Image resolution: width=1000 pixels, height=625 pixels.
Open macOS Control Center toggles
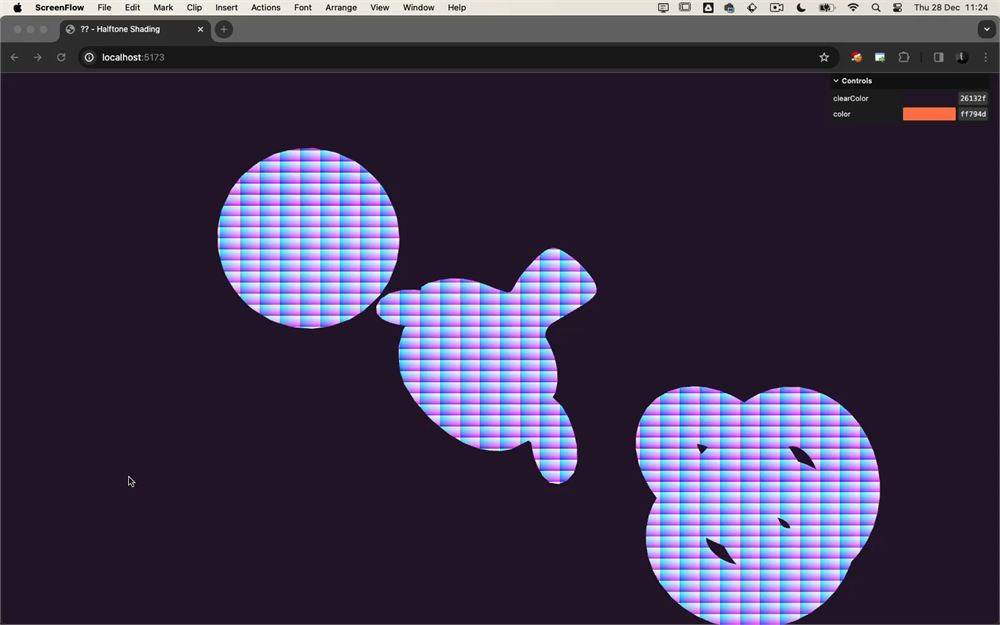pyautogui.click(x=897, y=8)
